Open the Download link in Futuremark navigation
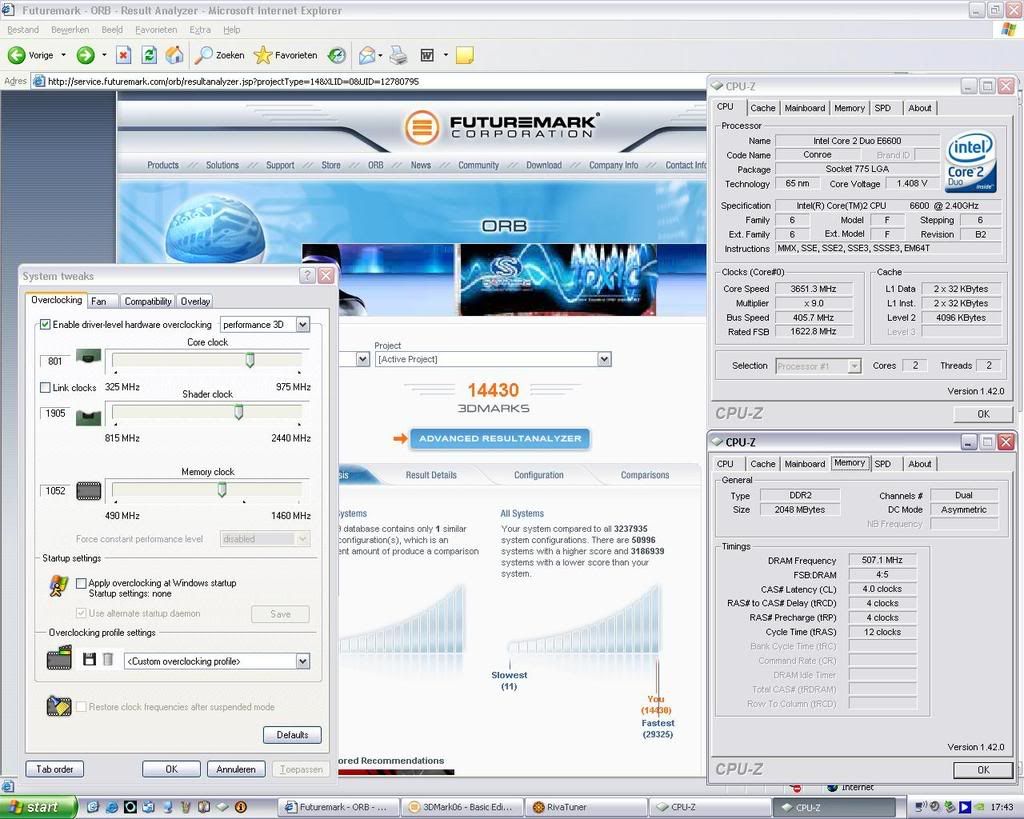Image resolution: width=1024 pixels, height=819 pixels. [544, 165]
